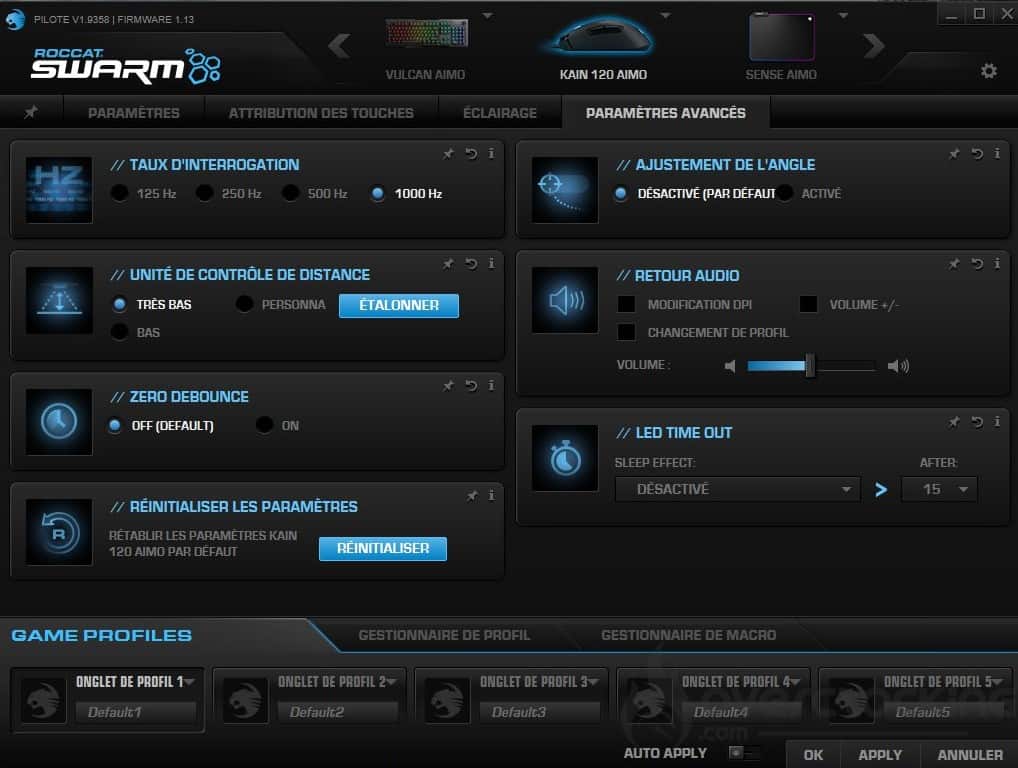This screenshot has height=768, width=1018.
Task: Click right arrow to scroll device list
Action: (x=874, y=46)
